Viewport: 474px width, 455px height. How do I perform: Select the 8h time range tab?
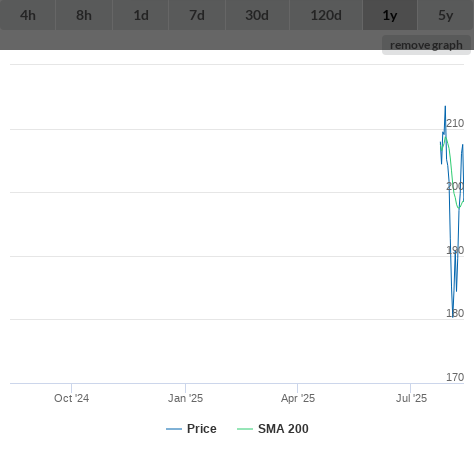point(84,15)
